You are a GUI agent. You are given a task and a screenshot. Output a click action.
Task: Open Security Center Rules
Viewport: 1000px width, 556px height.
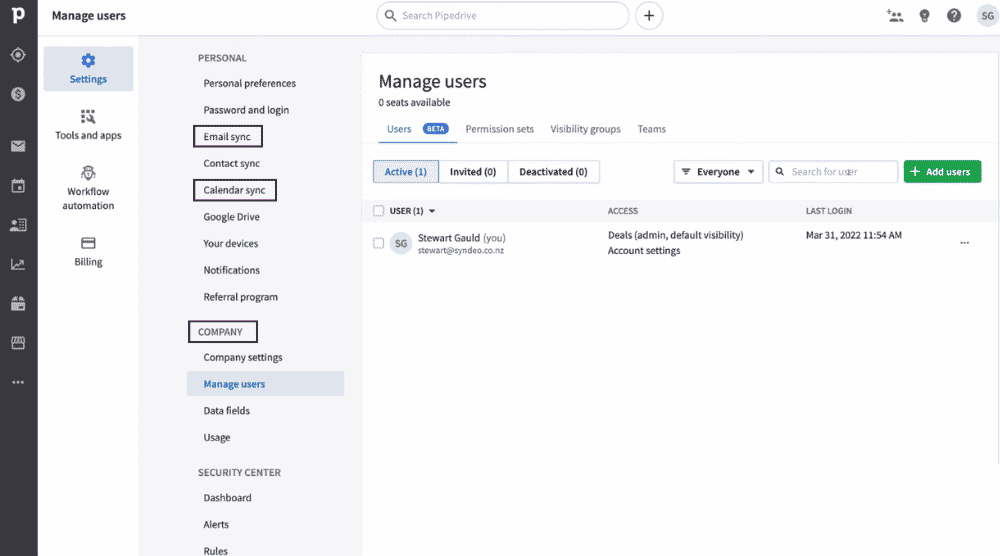(215, 550)
